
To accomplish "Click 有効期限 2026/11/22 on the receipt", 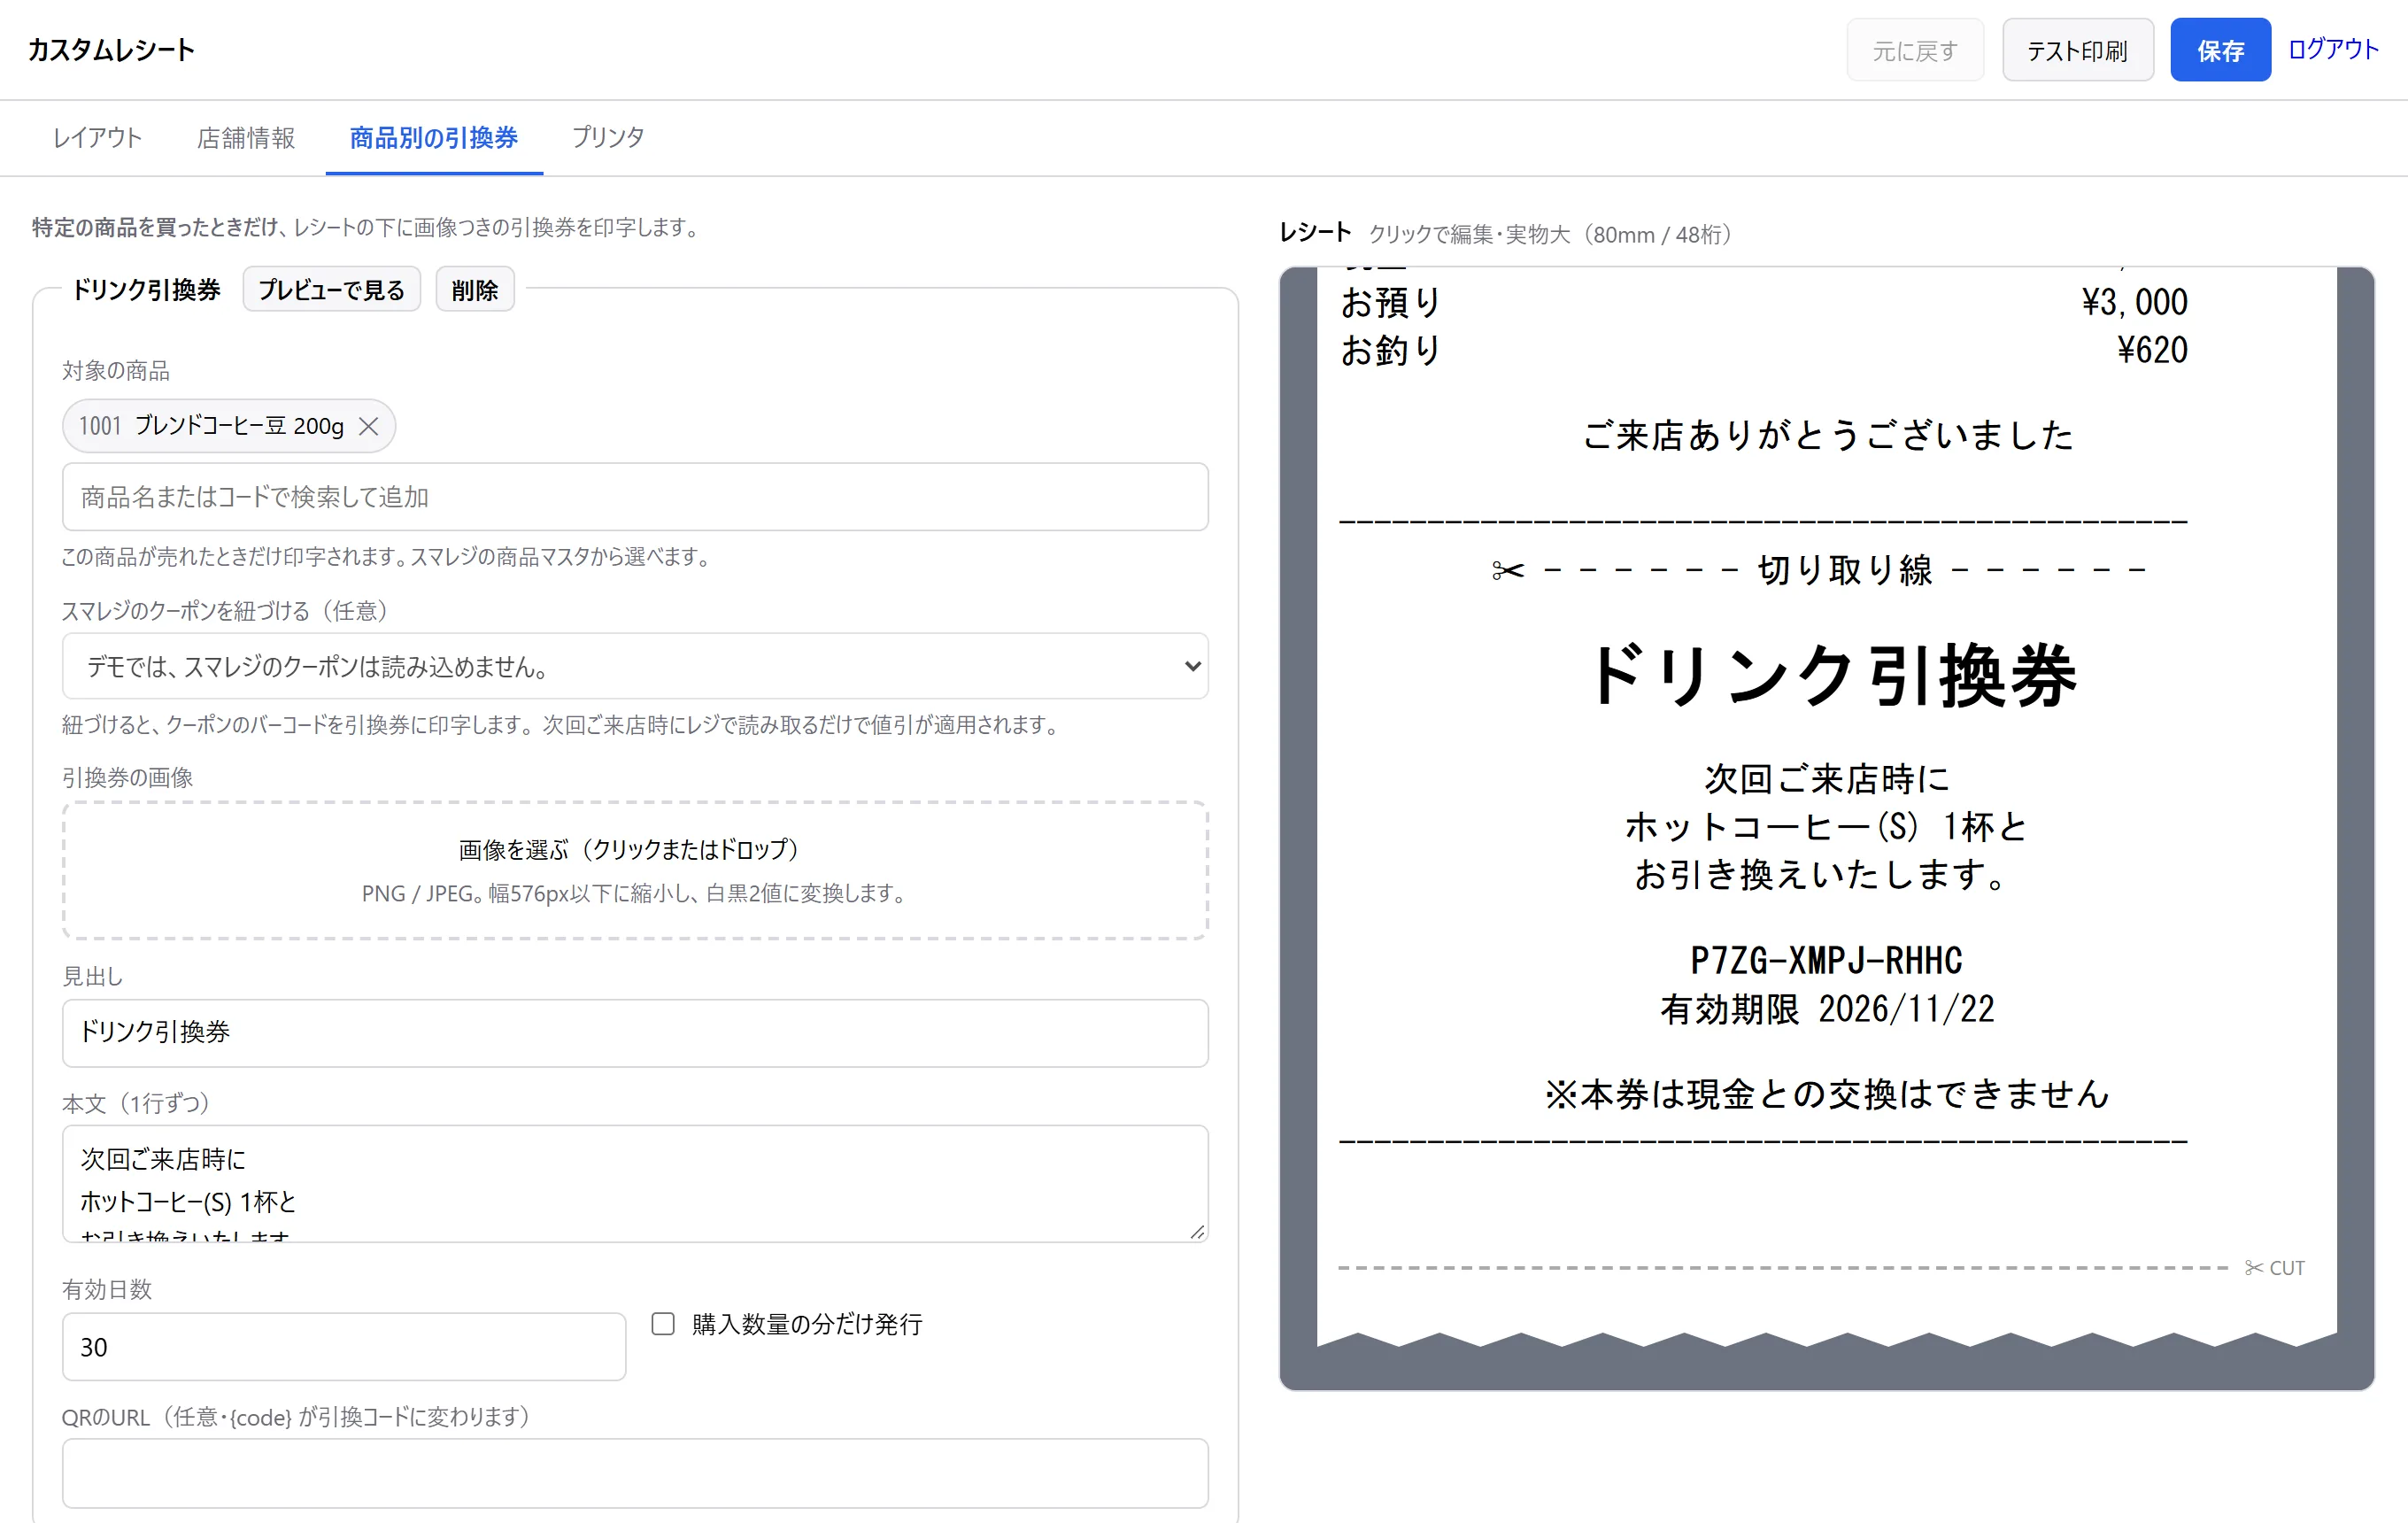I will point(1828,1009).
